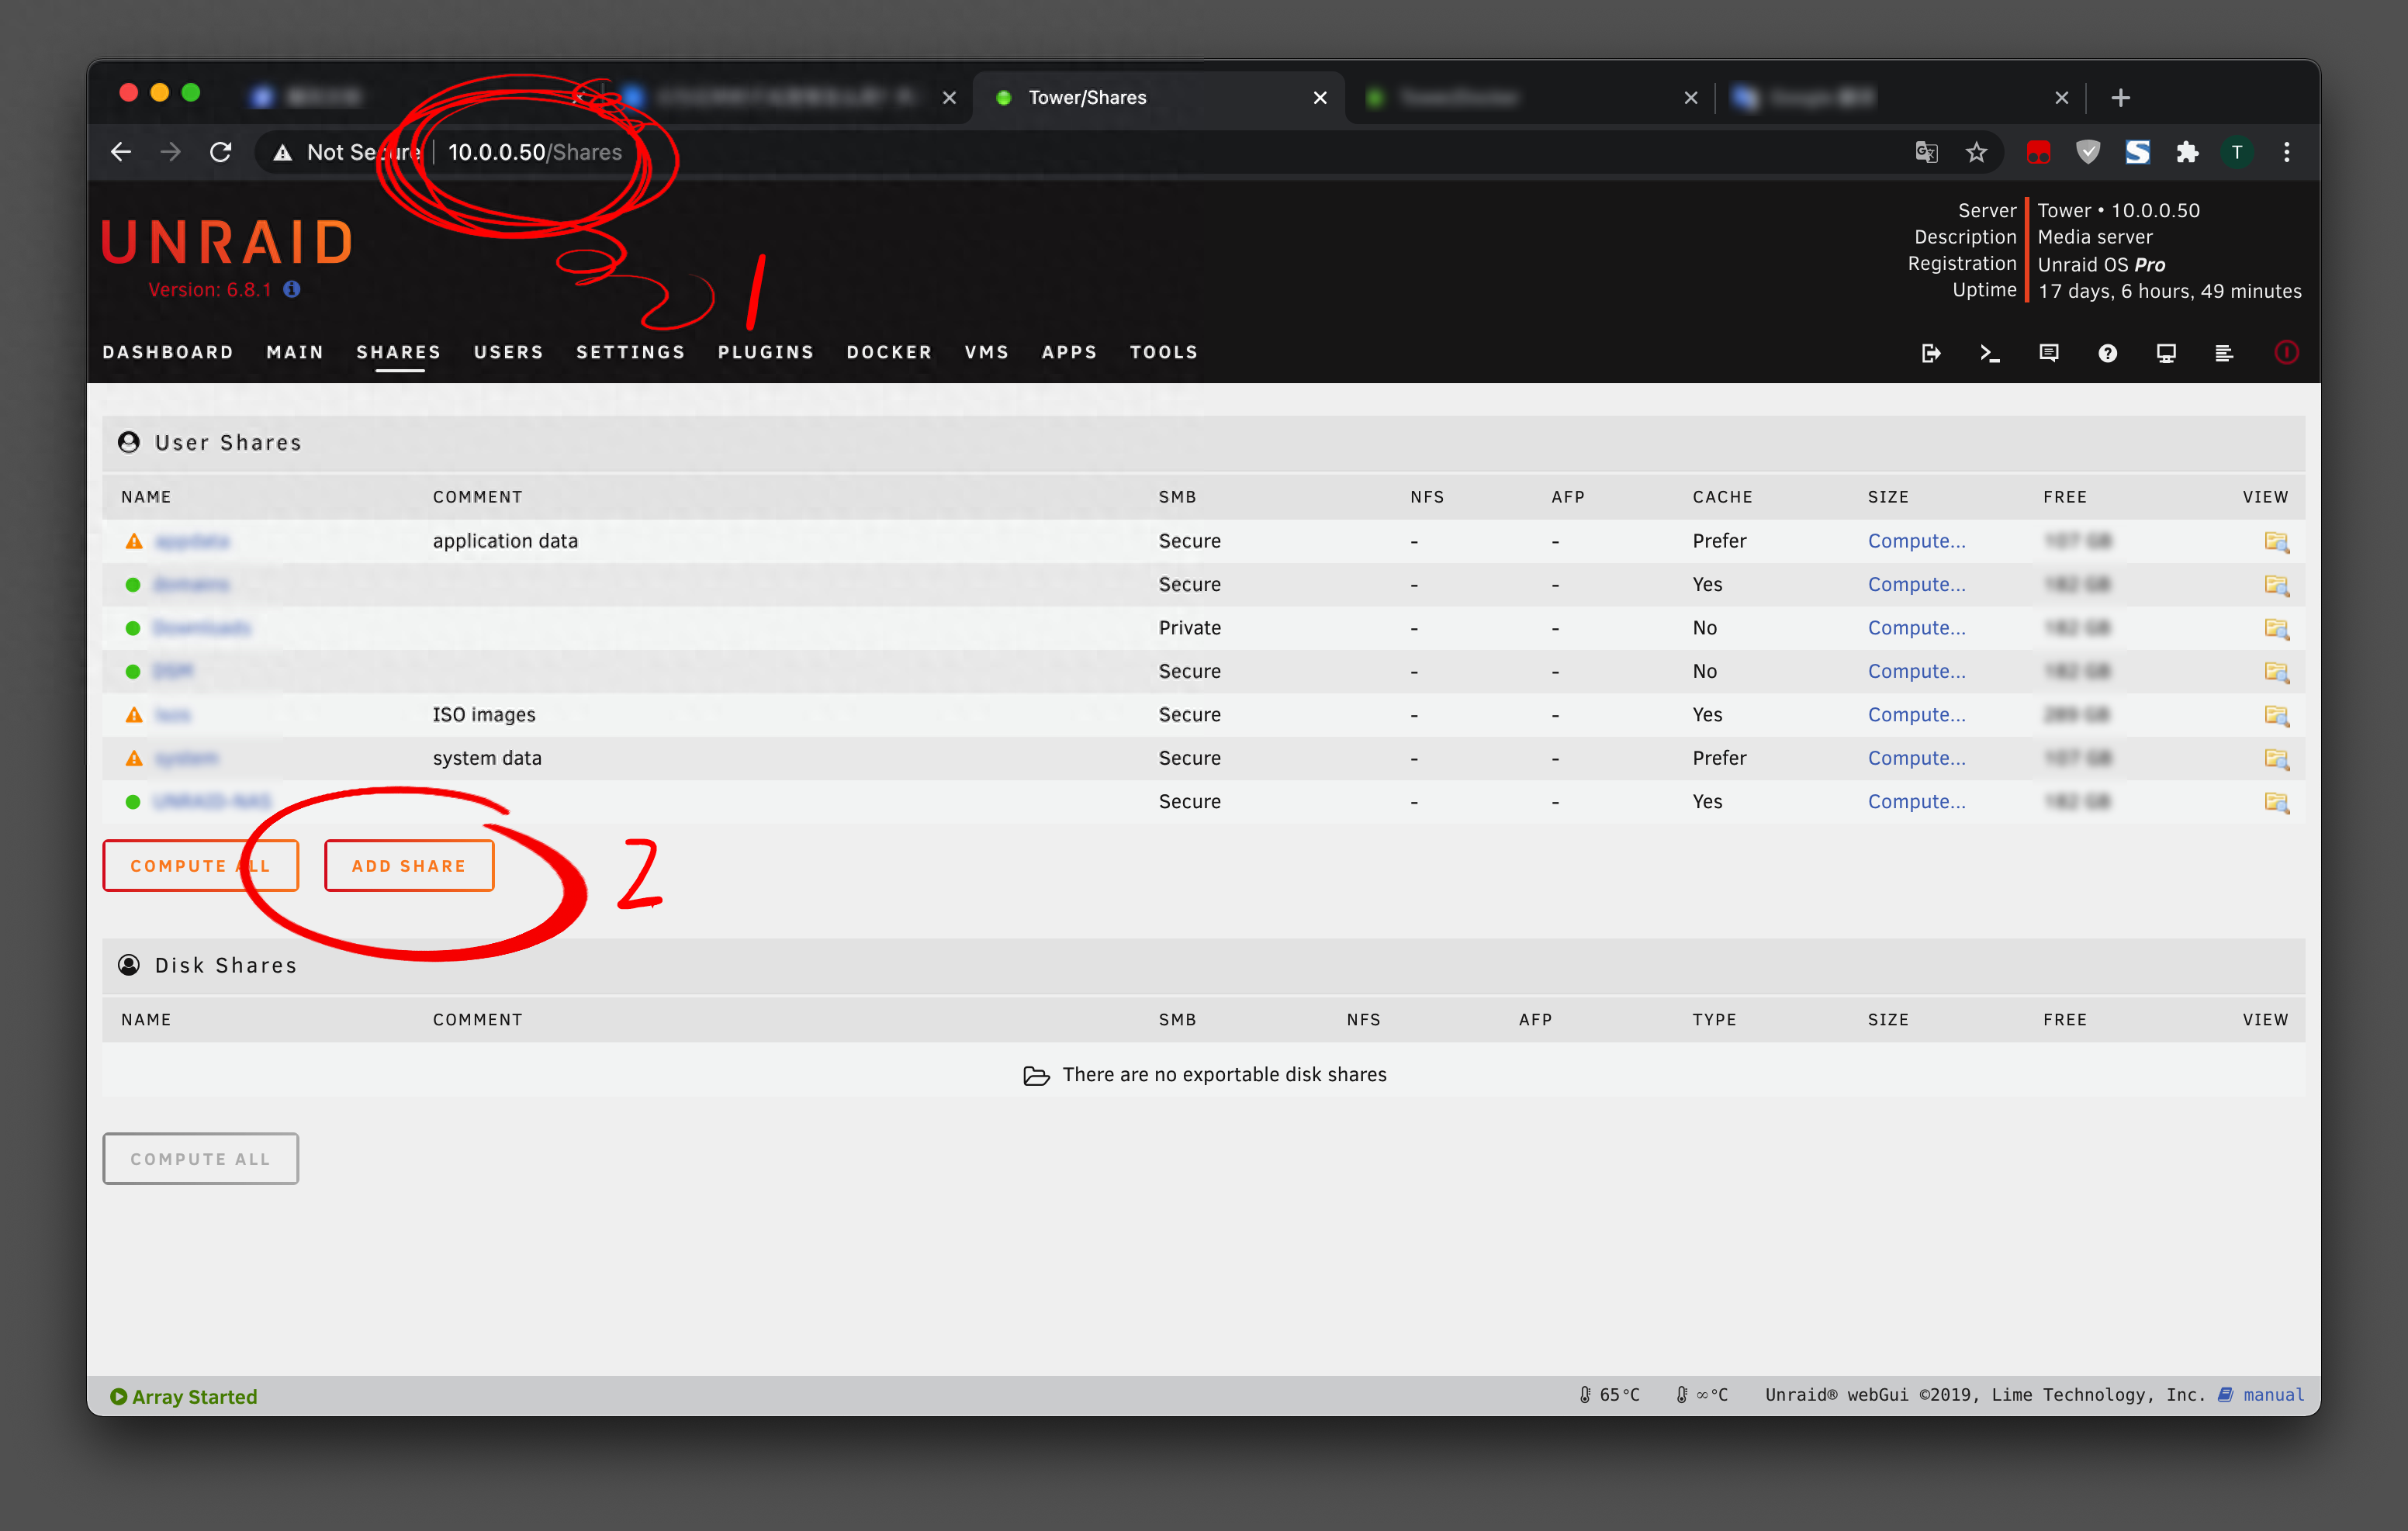
Task: Click the IP address input field in browser
Action: pos(534,153)
